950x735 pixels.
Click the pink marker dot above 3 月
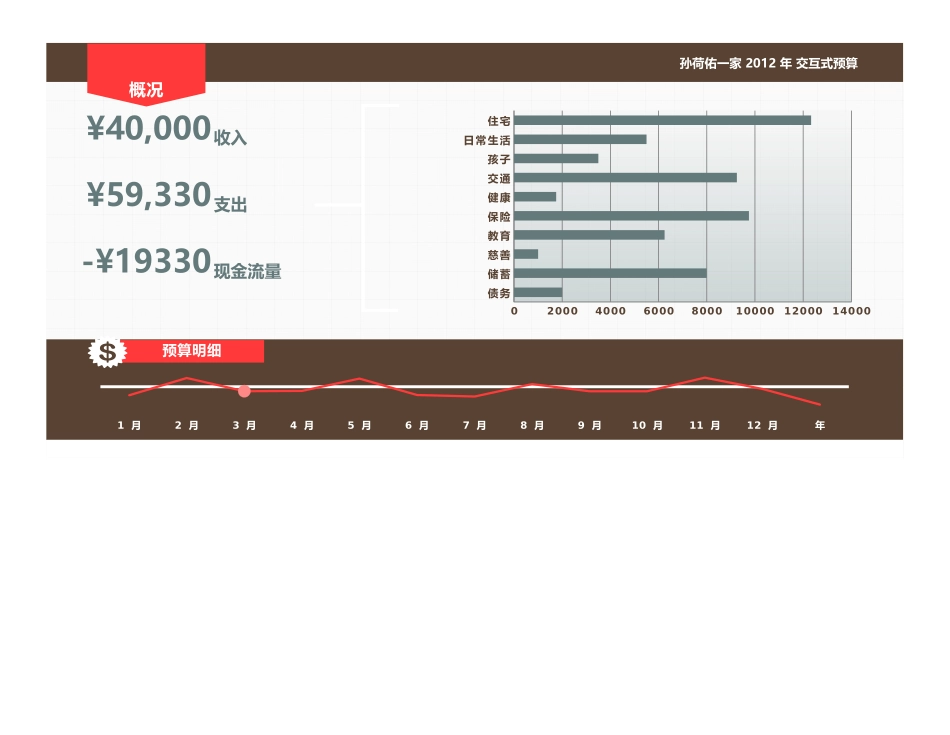[244, 391]
